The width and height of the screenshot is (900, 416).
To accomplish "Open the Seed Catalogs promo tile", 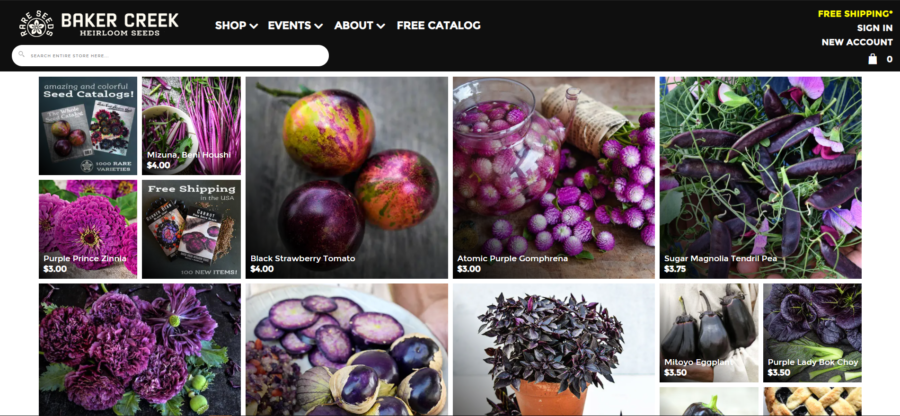I will tap(88, 126).
